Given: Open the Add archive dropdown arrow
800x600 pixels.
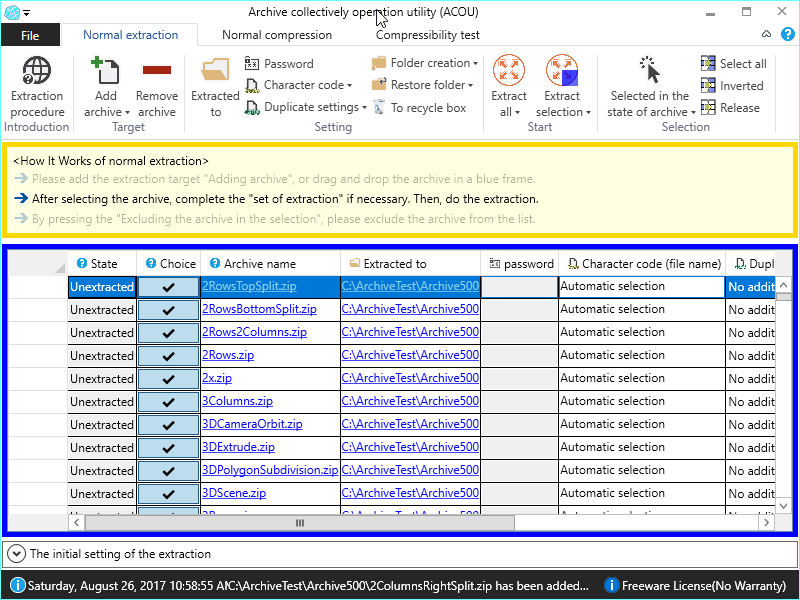Looking at the screenshot, I should coord(127,113).
